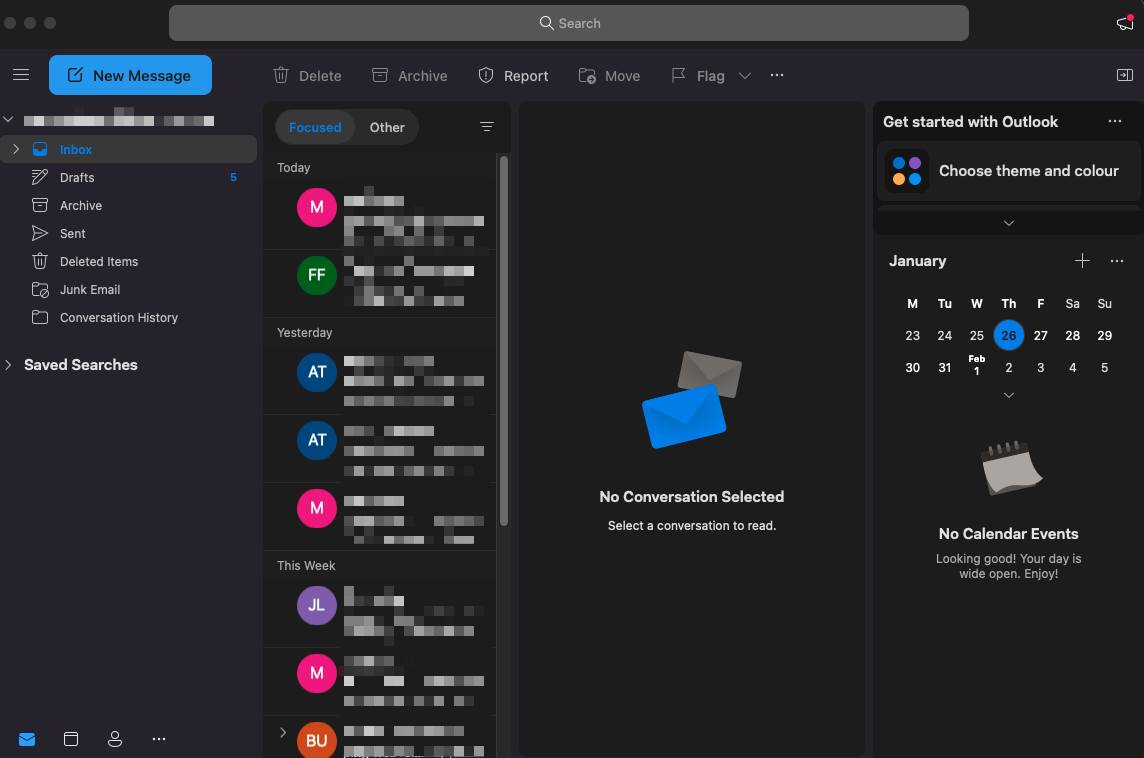Switch to Calendar view icon

(71, 739)
